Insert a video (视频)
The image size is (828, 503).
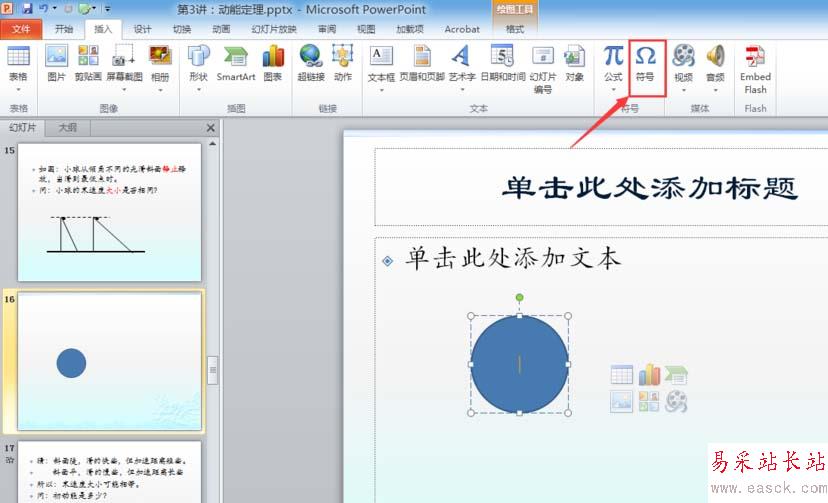[x=683, y=63]
